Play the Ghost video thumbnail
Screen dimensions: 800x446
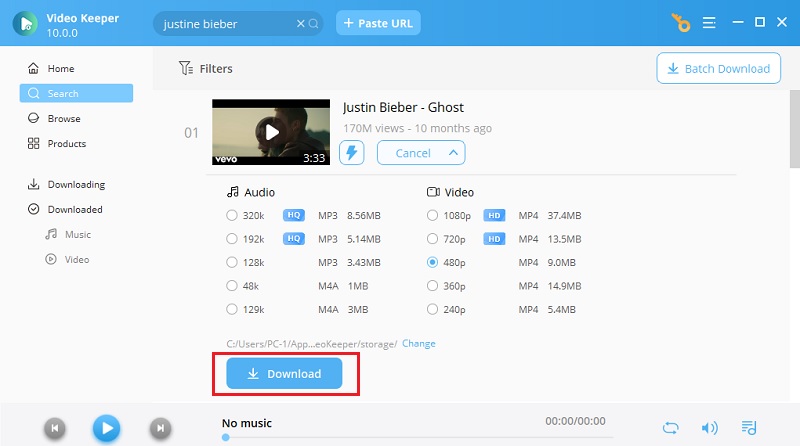pos(271,132)
